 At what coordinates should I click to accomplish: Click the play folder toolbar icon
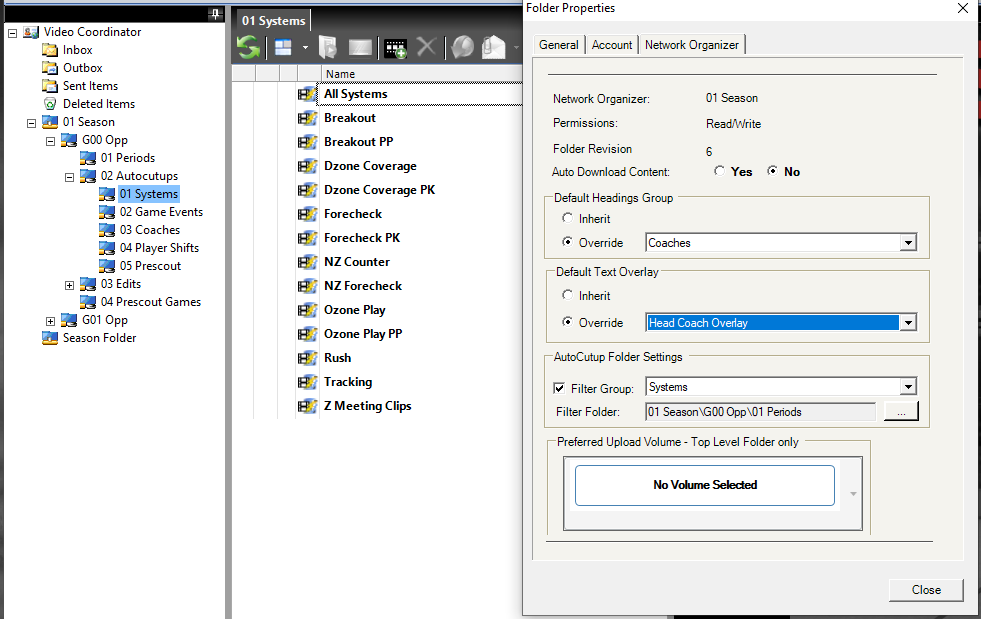point(328,48)
